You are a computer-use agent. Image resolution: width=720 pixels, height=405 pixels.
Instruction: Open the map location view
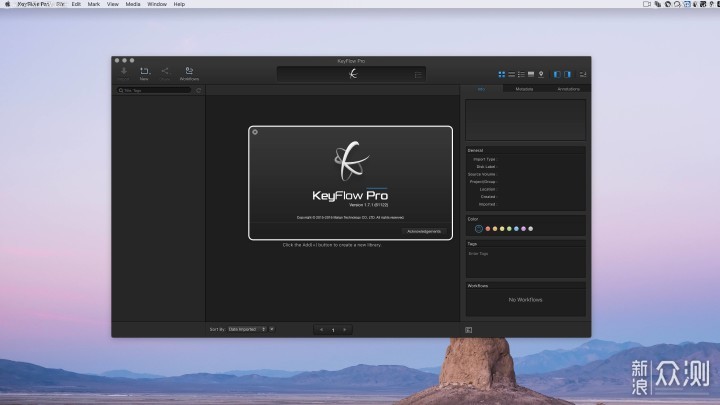pos(541,74)
